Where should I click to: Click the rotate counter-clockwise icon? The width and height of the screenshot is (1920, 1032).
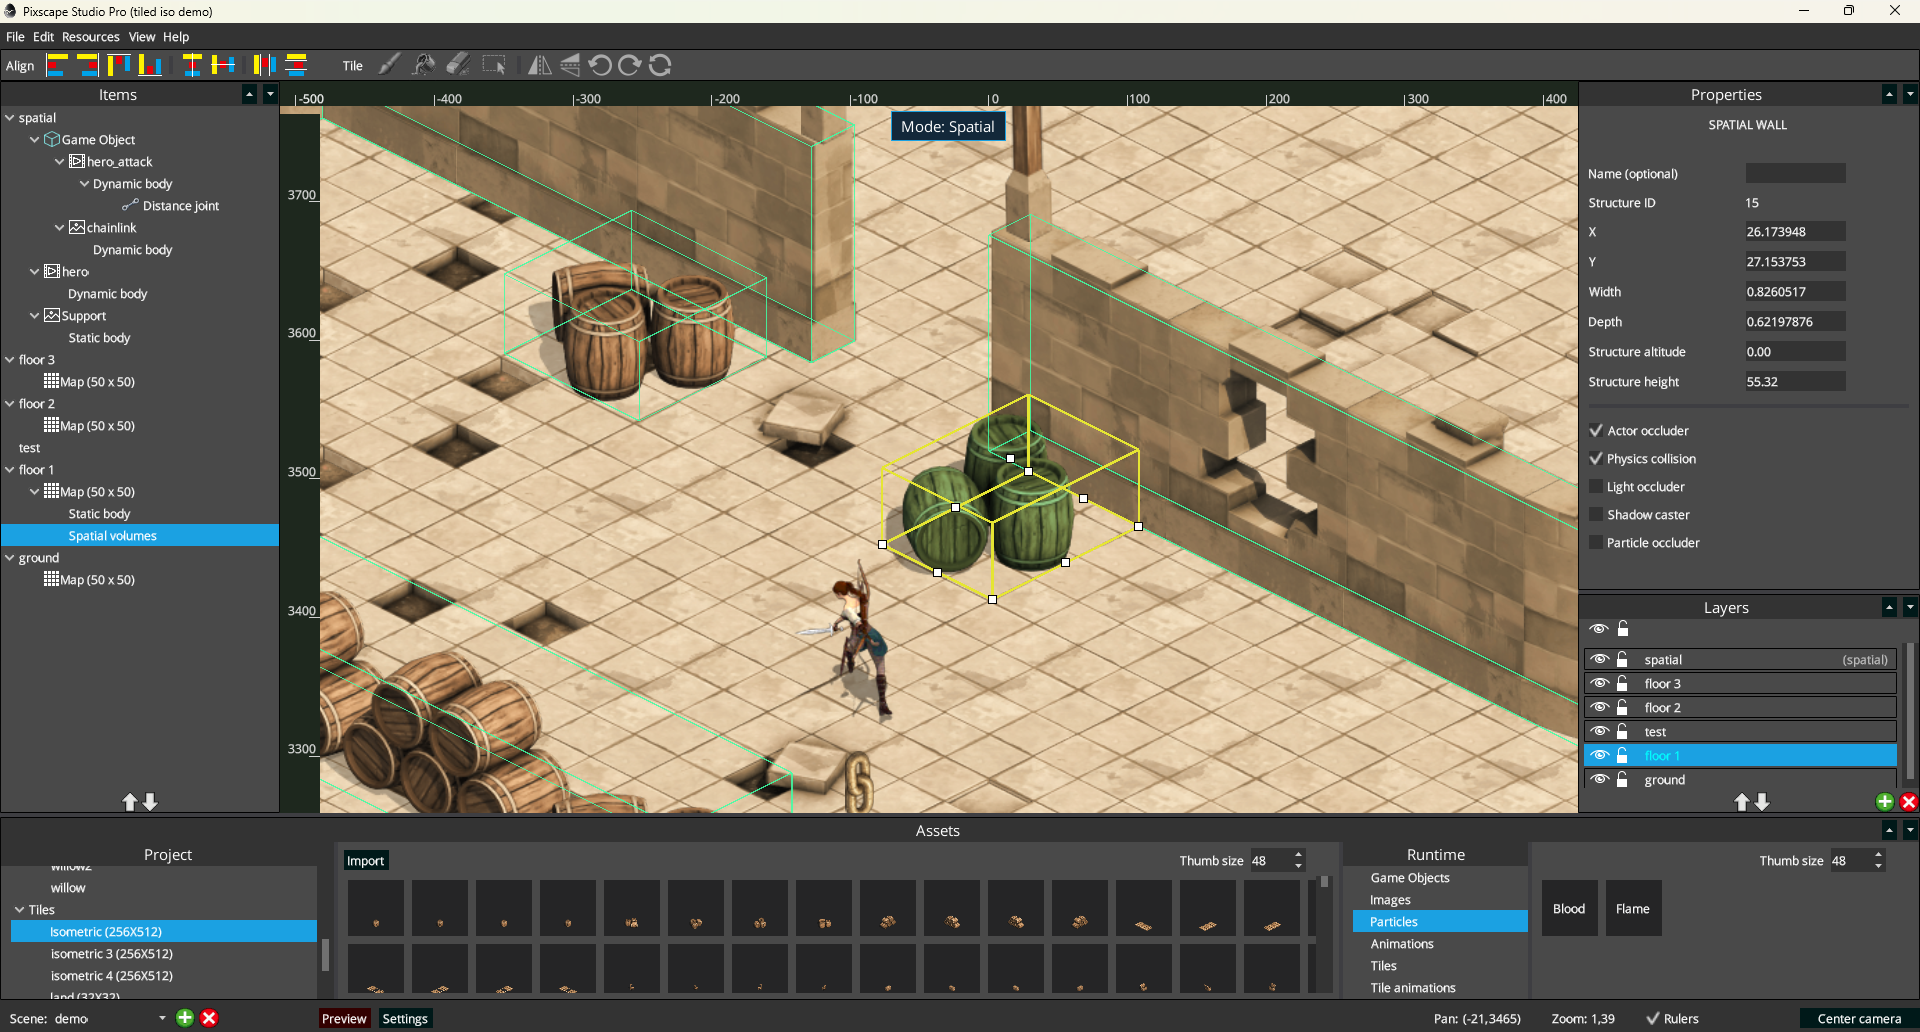[600, 65]
